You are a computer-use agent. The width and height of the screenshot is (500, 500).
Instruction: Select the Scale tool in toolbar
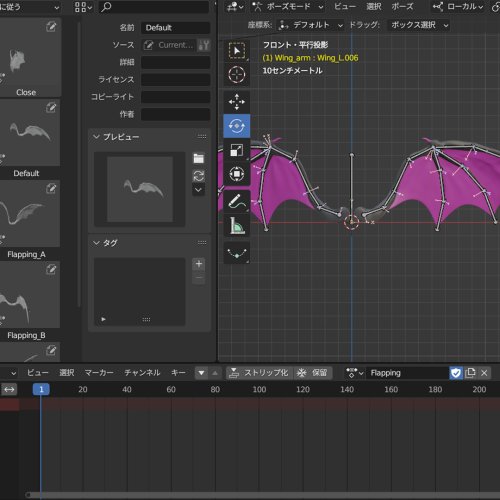pos(237,150)
